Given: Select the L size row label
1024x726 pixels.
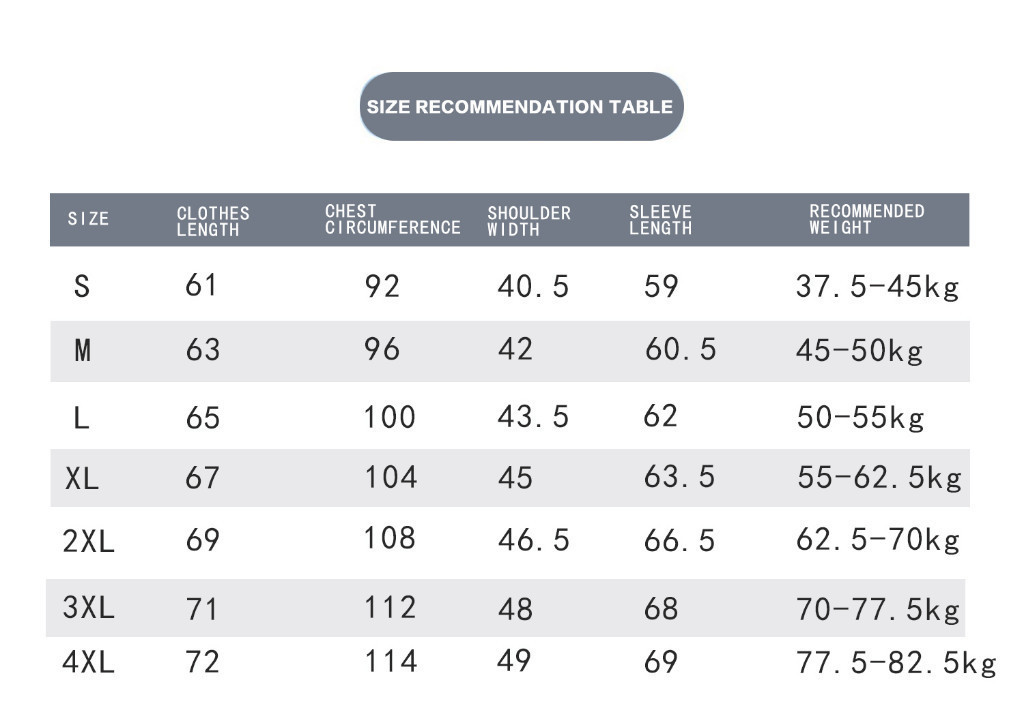Looking at the screenshot, I should point(81,417).
